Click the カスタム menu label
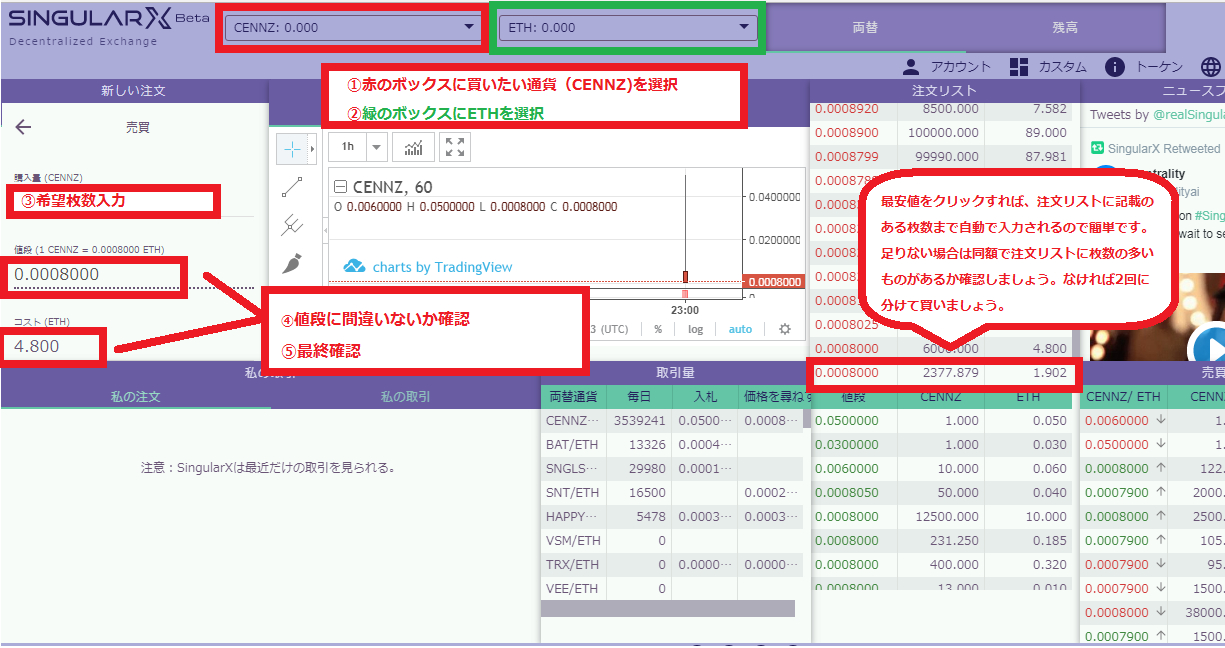The height and width of the screenshot is (648, 1225). [x=1062, y=67]
